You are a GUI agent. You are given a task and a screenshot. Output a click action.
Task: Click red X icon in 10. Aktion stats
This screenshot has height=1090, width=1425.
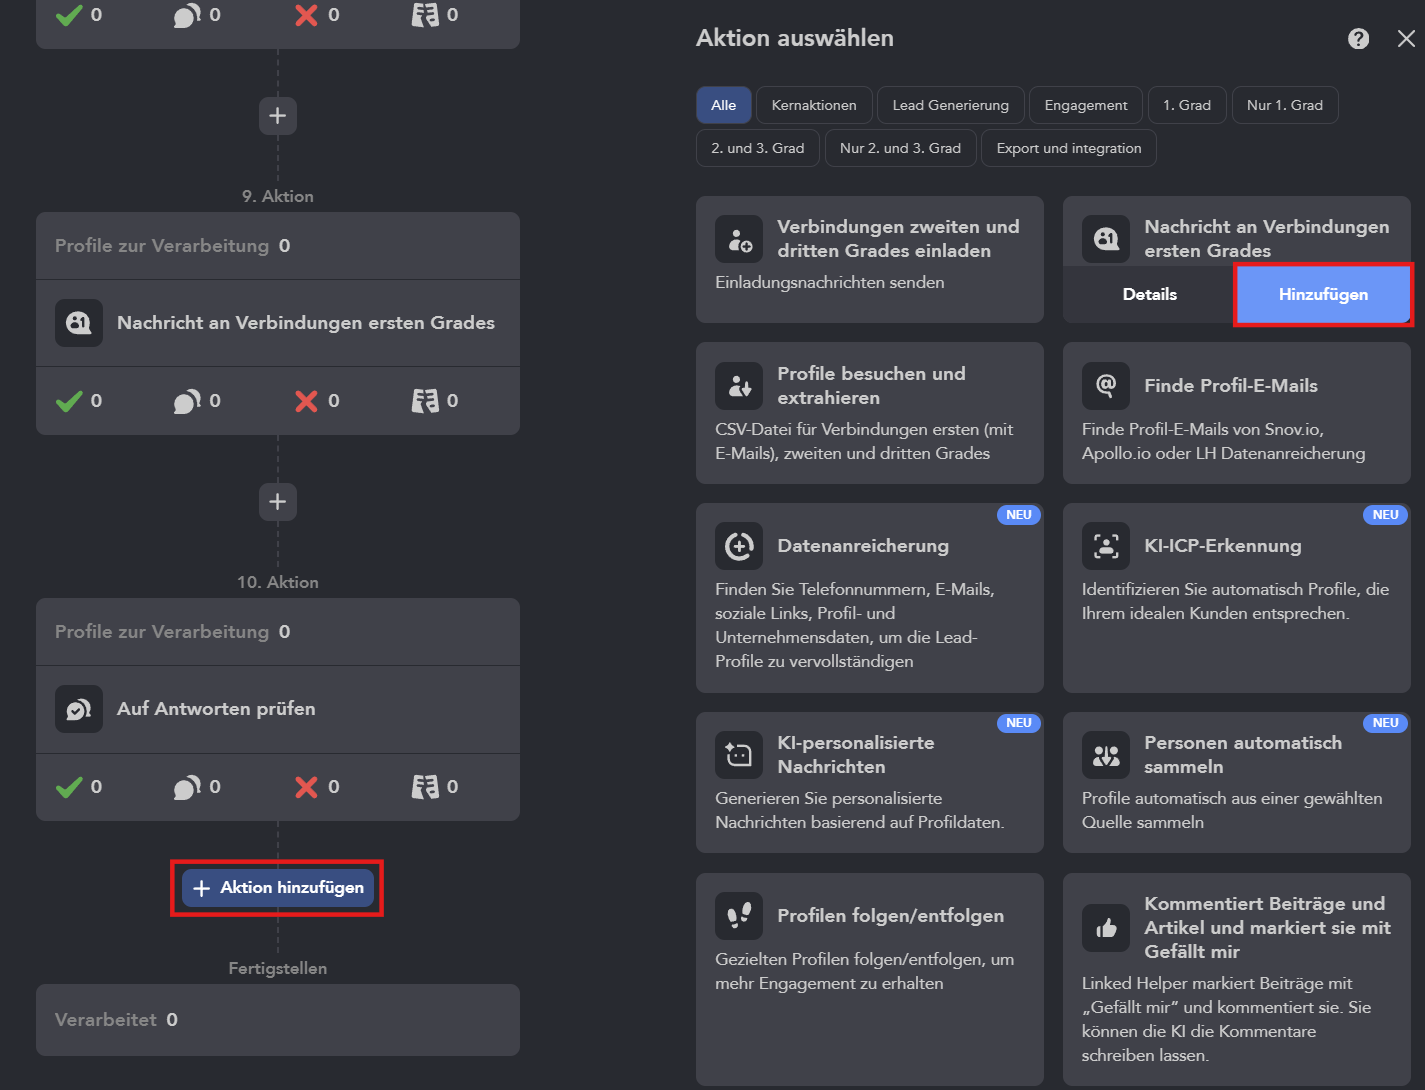click(x=306, y=787)
